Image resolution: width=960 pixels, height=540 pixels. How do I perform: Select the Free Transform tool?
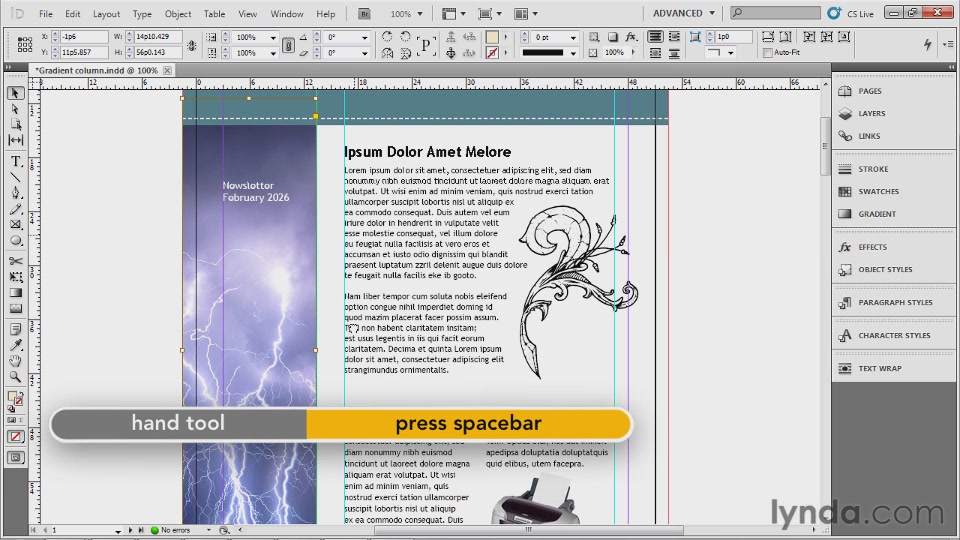tap(15, 277)
